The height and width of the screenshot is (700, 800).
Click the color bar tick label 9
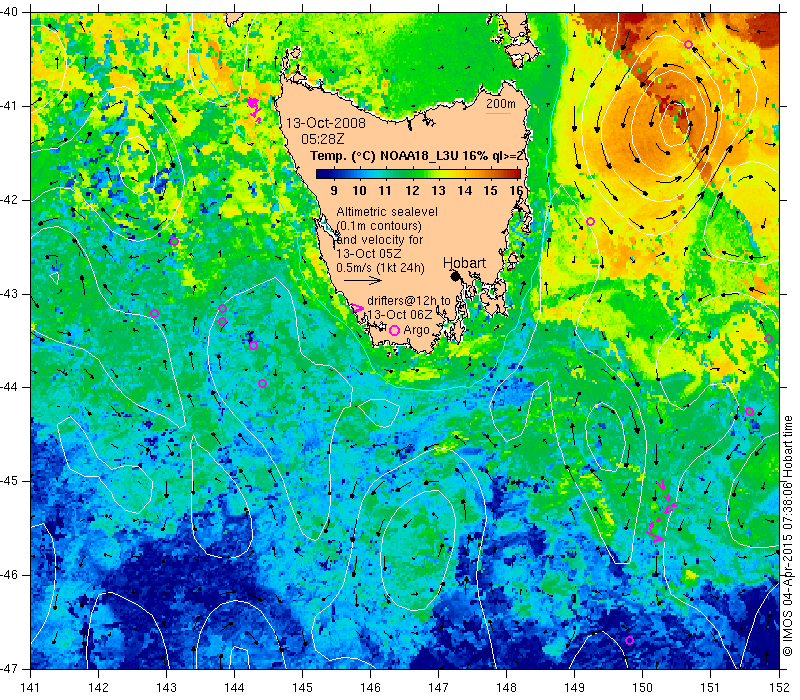coord(334,190)
